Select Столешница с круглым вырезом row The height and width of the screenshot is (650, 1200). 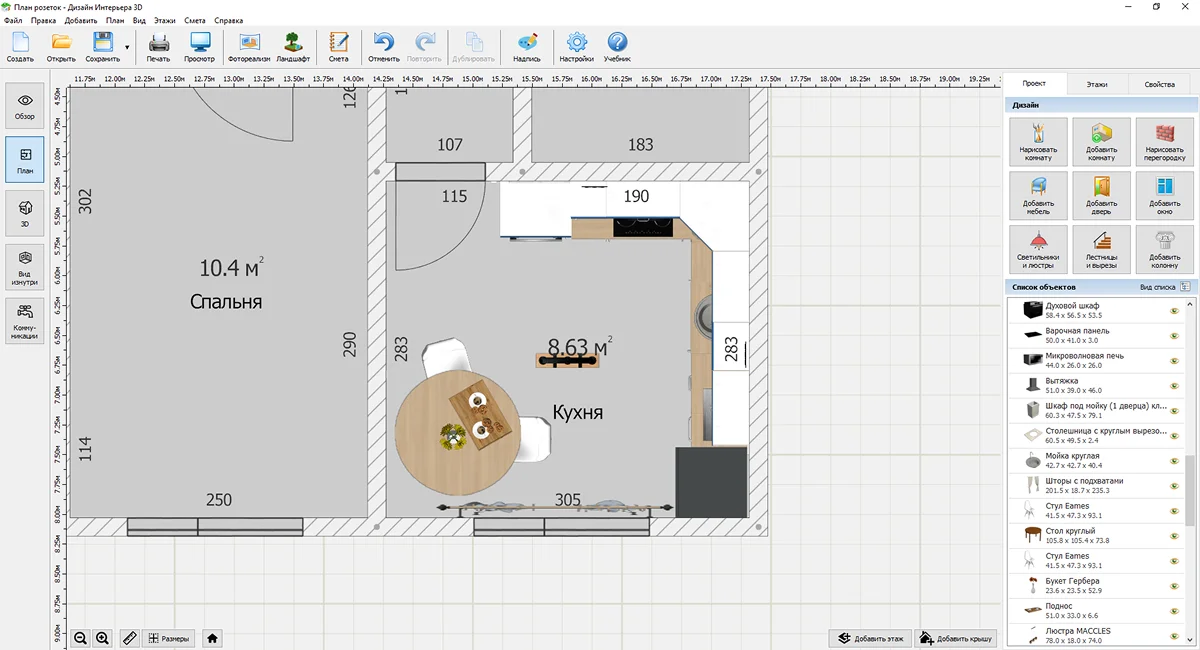(1095, 435)
